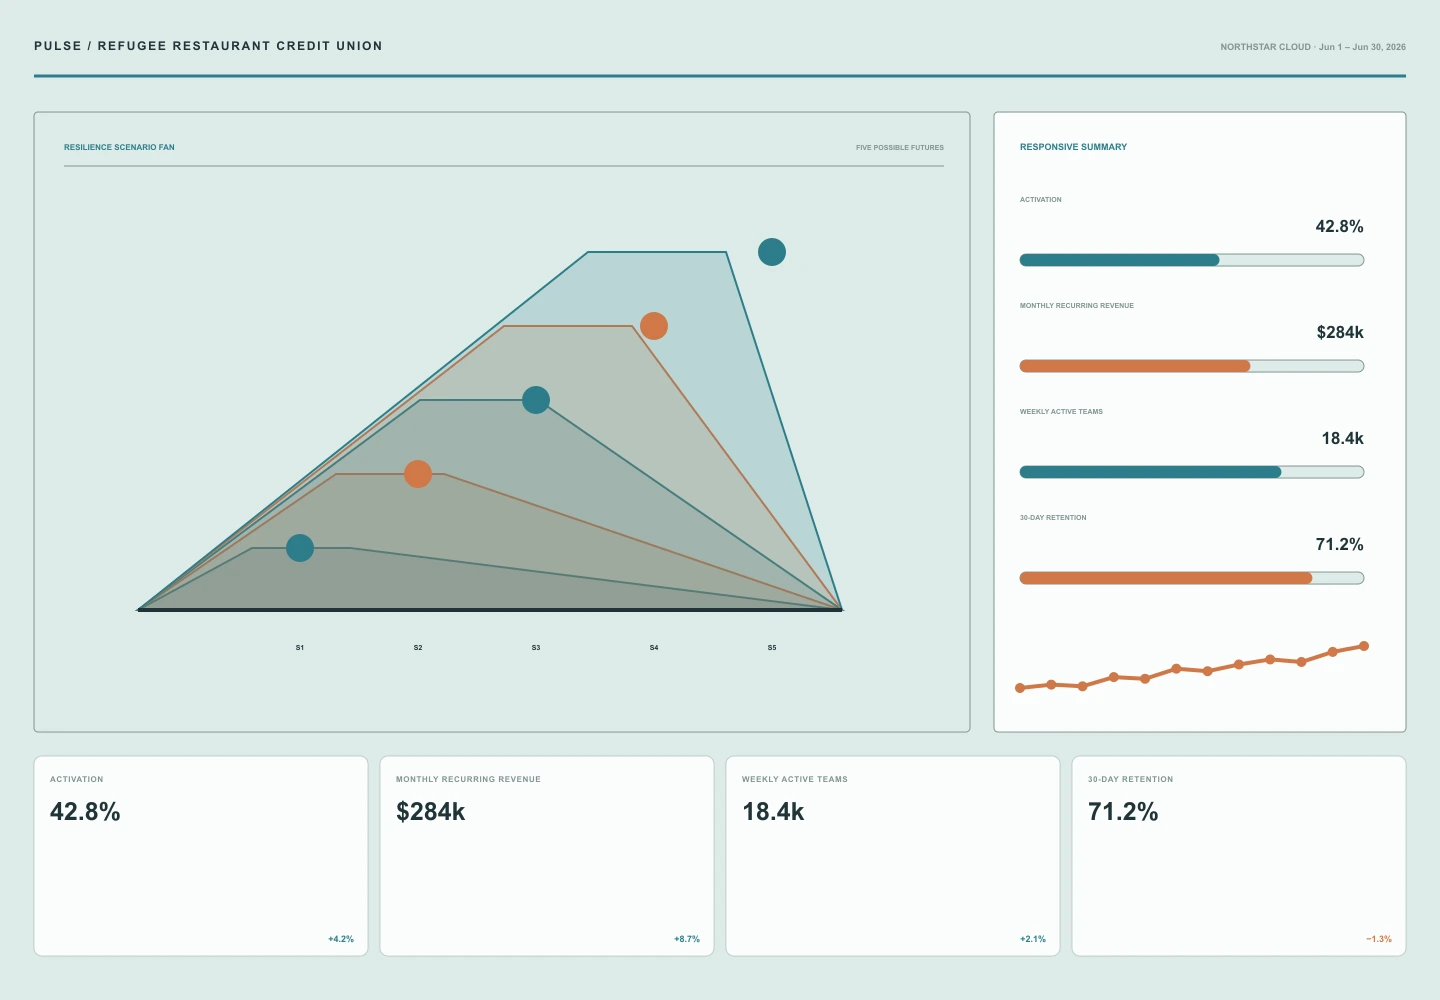This screenshot has width=1440, height=1000.
Task: Click the +8.7% change in the revenue card
Action: tap(687, 939)
